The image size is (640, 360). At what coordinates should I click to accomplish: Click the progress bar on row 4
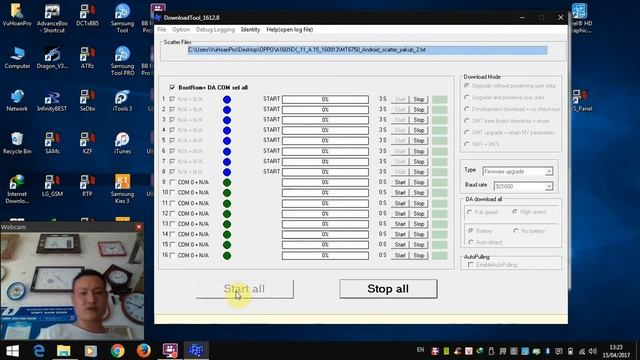tap(325, 130)
